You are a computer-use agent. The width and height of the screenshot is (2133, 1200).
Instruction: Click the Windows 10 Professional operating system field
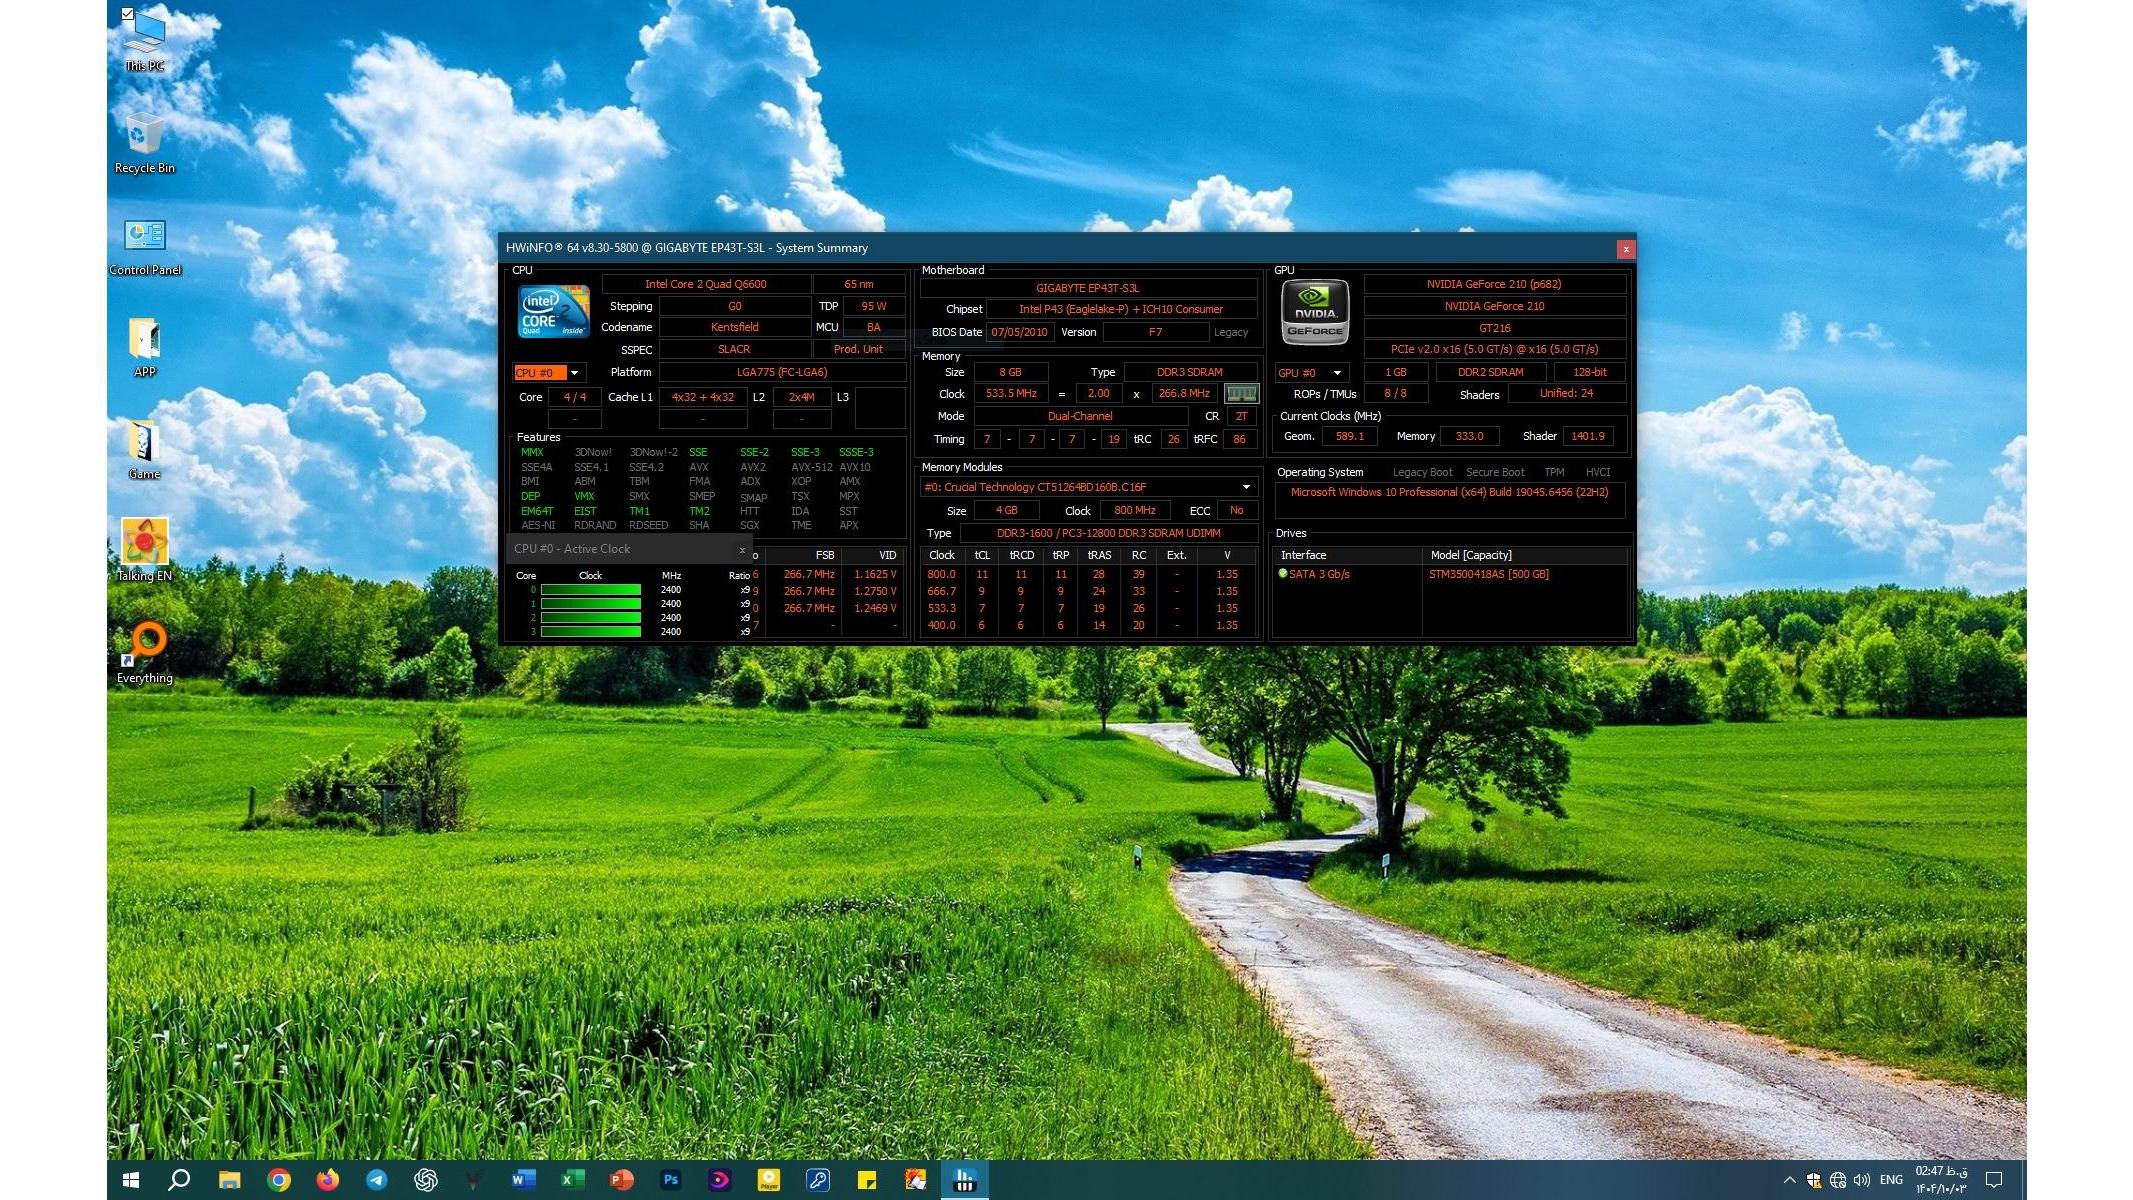tap(1449, 493)
